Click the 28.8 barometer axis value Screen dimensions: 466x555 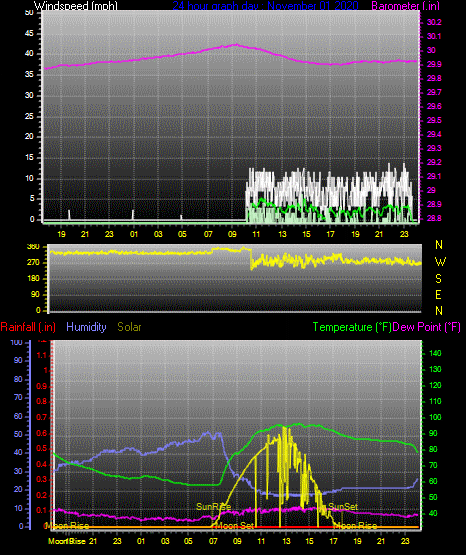(x=434, y=218)
